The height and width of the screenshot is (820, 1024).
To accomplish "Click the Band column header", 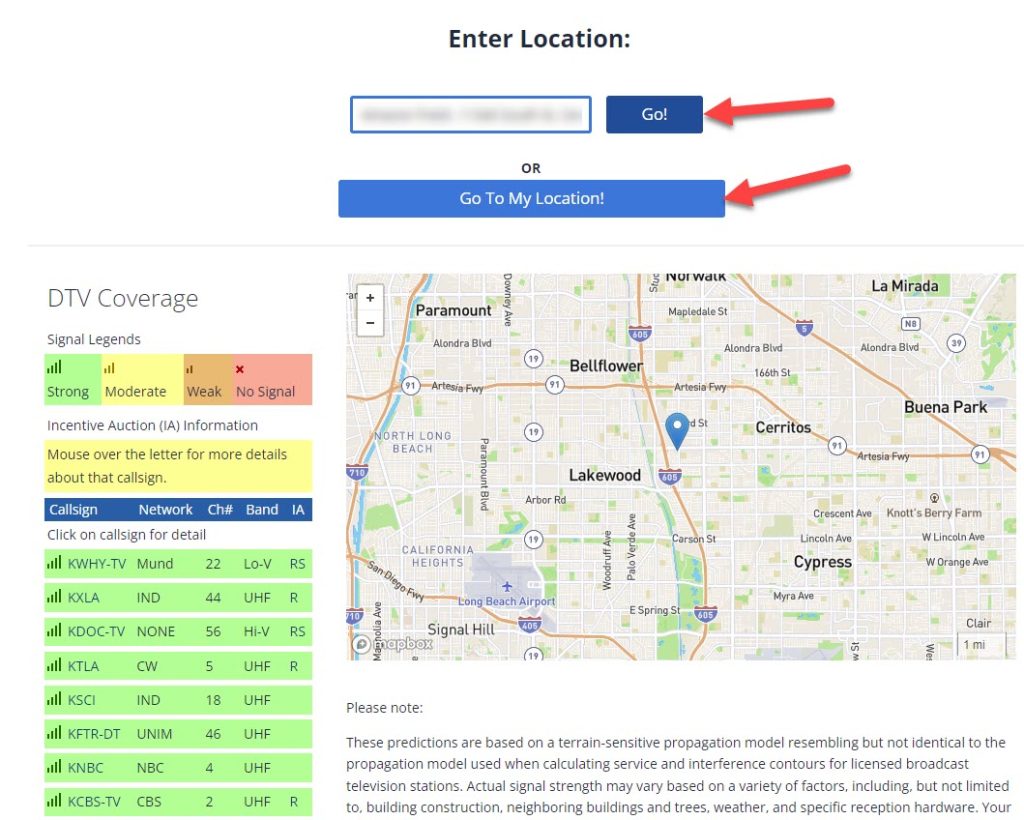I will coord(262,509).
